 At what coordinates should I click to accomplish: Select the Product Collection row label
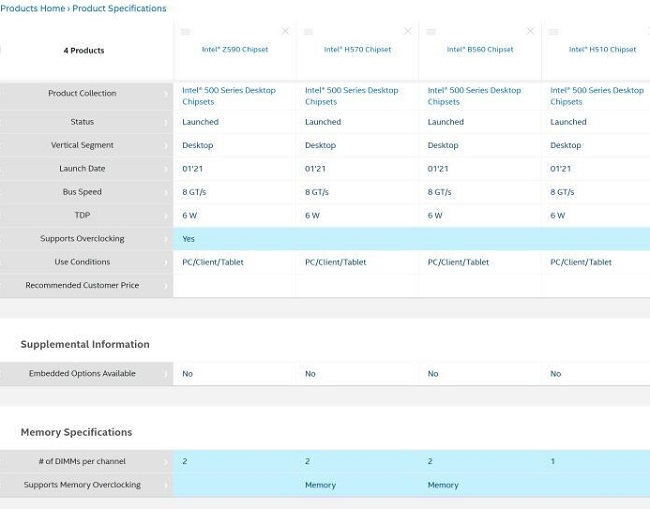point(82,93)
